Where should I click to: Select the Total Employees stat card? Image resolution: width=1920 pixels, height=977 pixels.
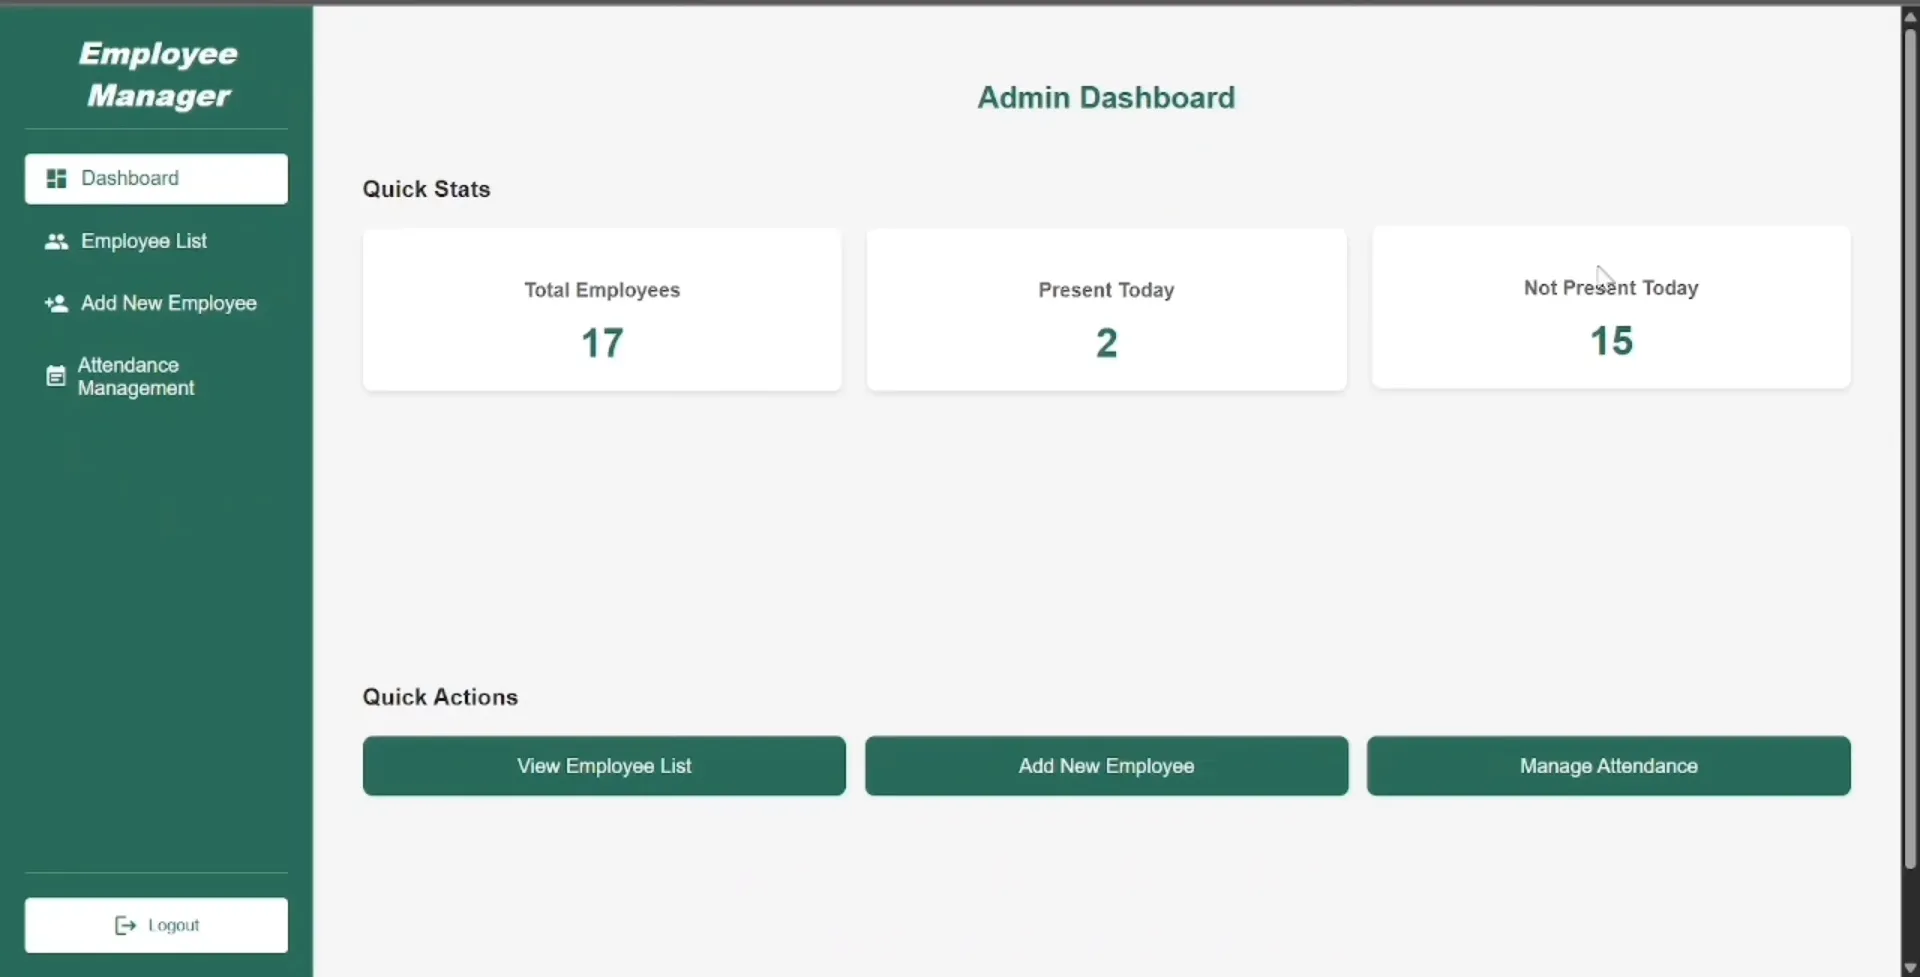(x=602, y=310)
